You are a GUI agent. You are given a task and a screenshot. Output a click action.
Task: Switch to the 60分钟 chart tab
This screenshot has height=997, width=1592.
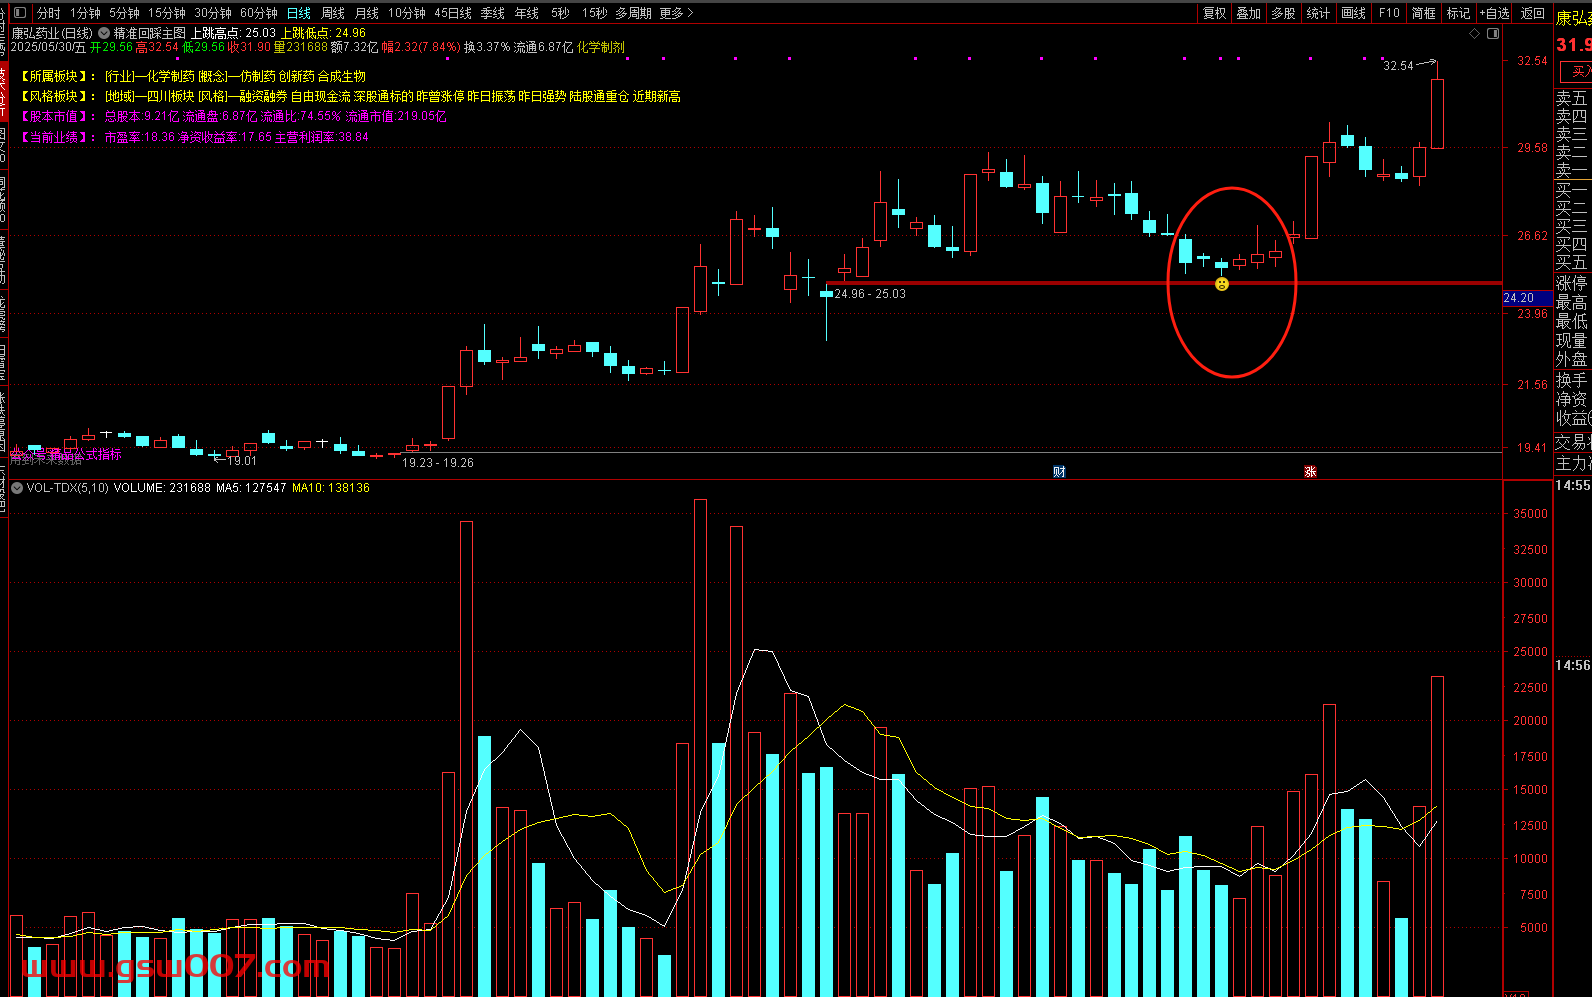point(259,13)
